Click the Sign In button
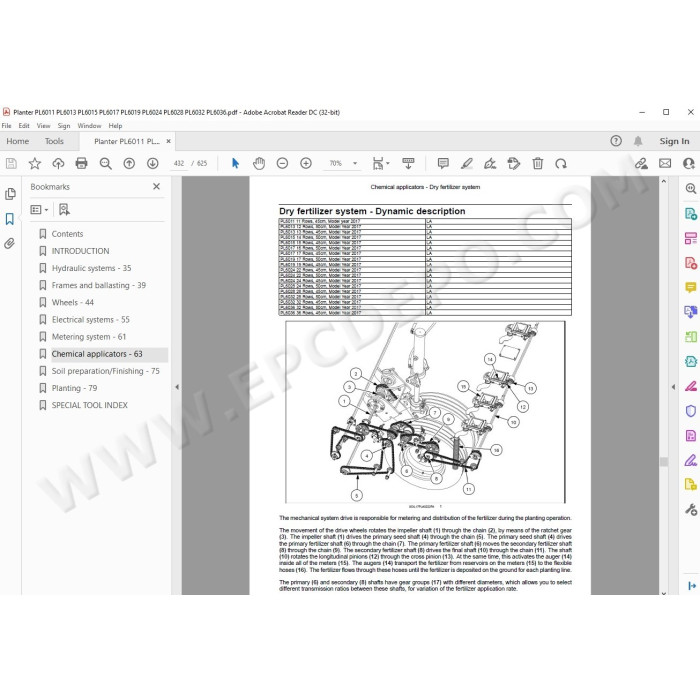 pyautogui.click(x=674, y=141)
